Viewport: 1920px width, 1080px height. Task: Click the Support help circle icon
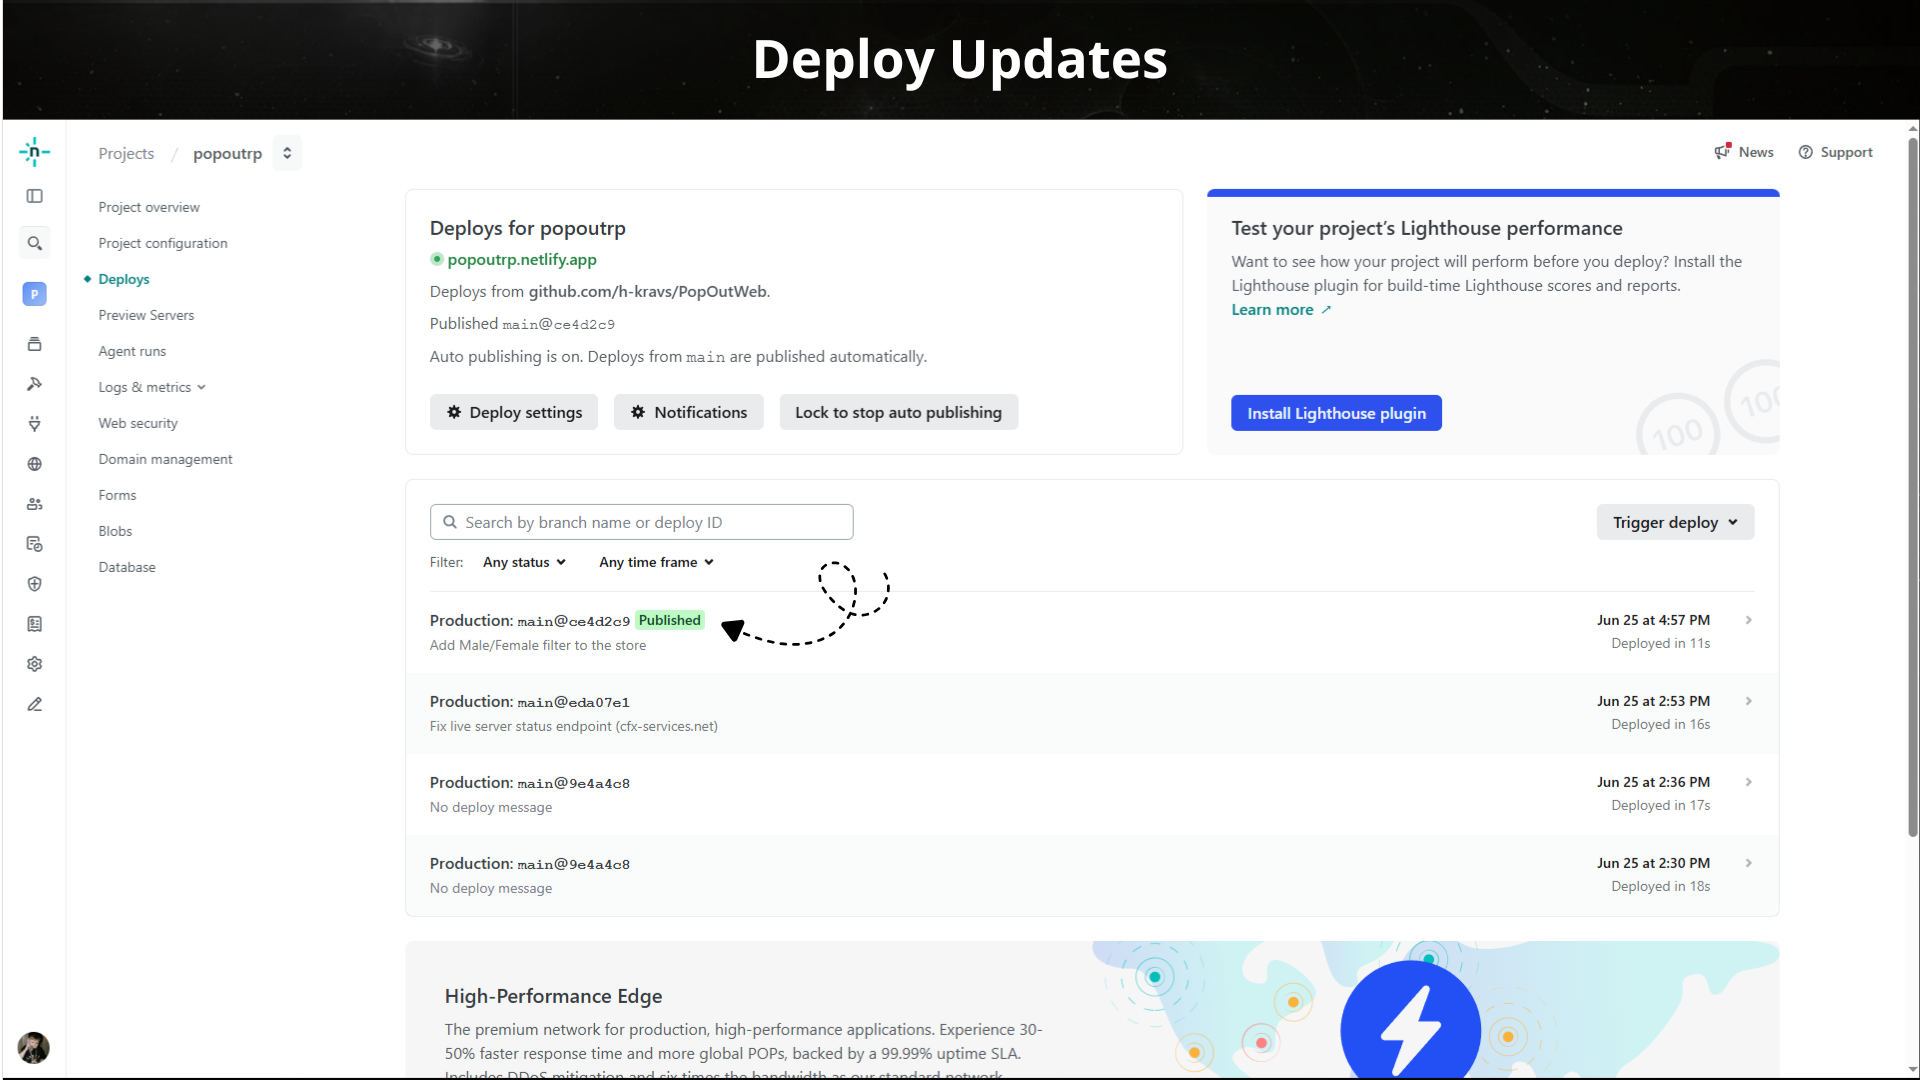1805,152
